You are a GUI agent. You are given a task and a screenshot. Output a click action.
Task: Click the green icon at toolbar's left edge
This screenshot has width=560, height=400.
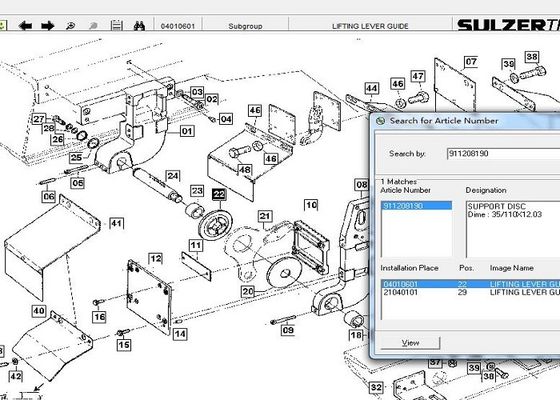[3, 26]
